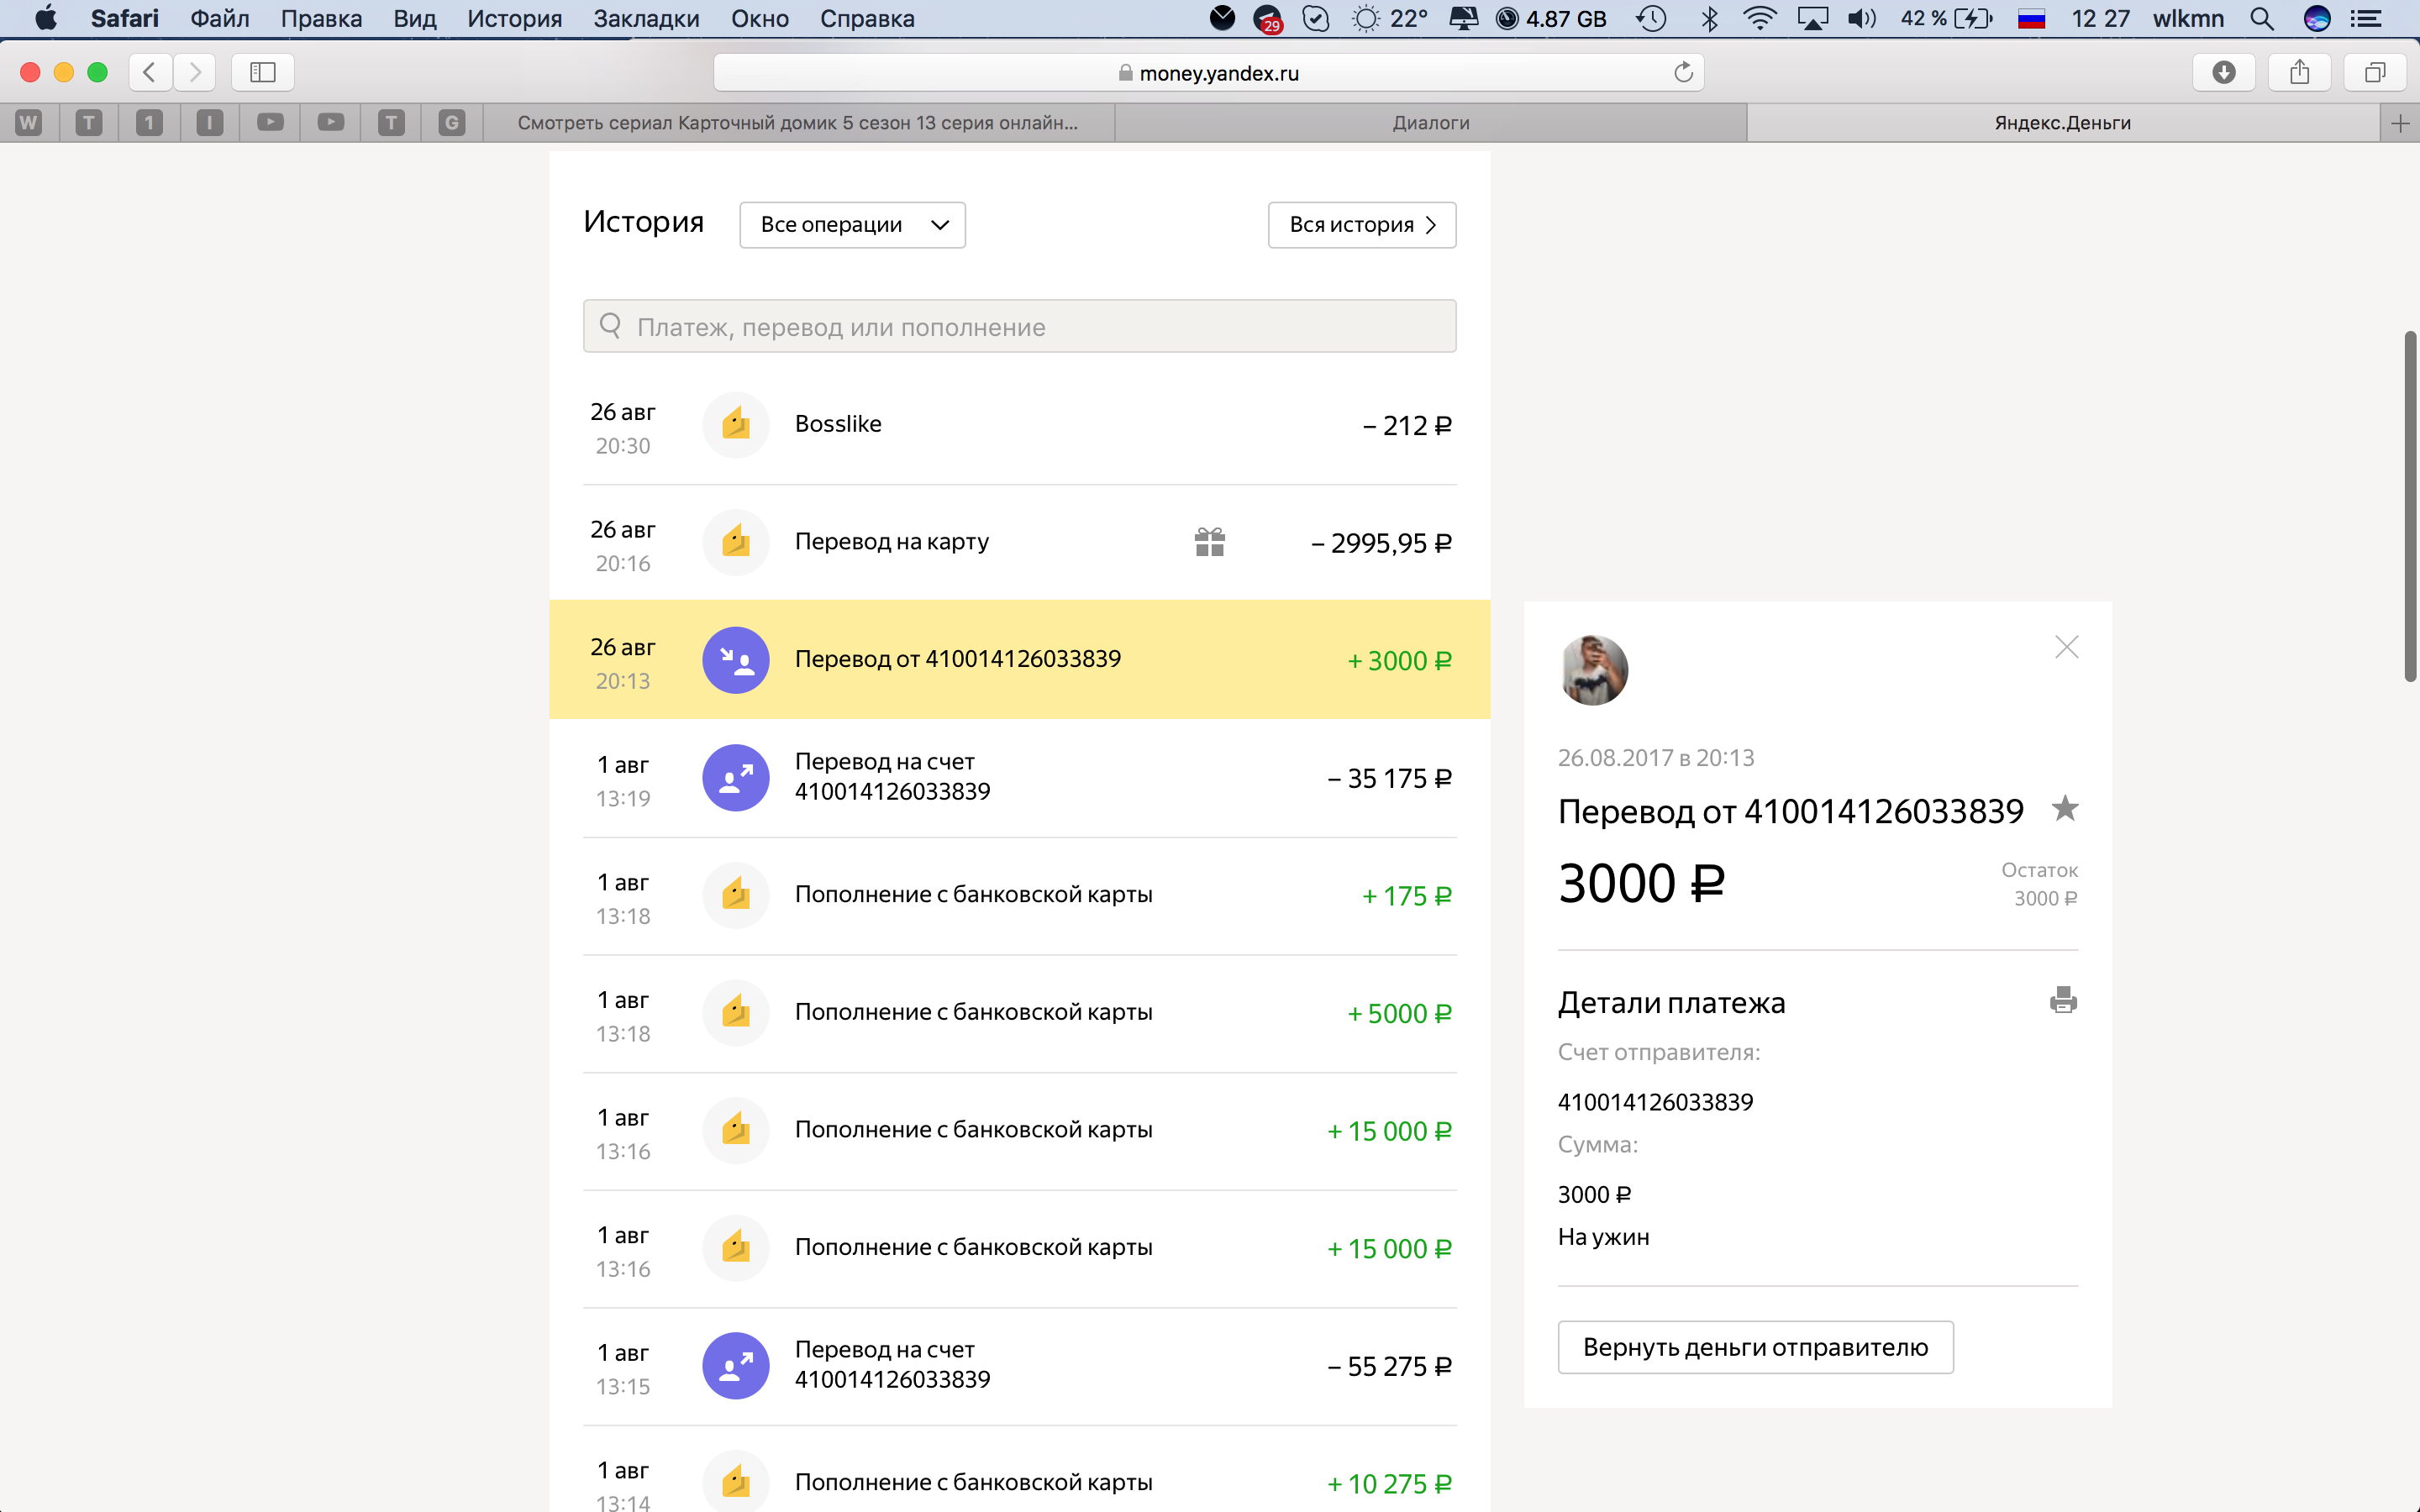Click the printer icon in payment details
The width and height of the screenshot is (2420, 1512).
pos(2062,1000)
